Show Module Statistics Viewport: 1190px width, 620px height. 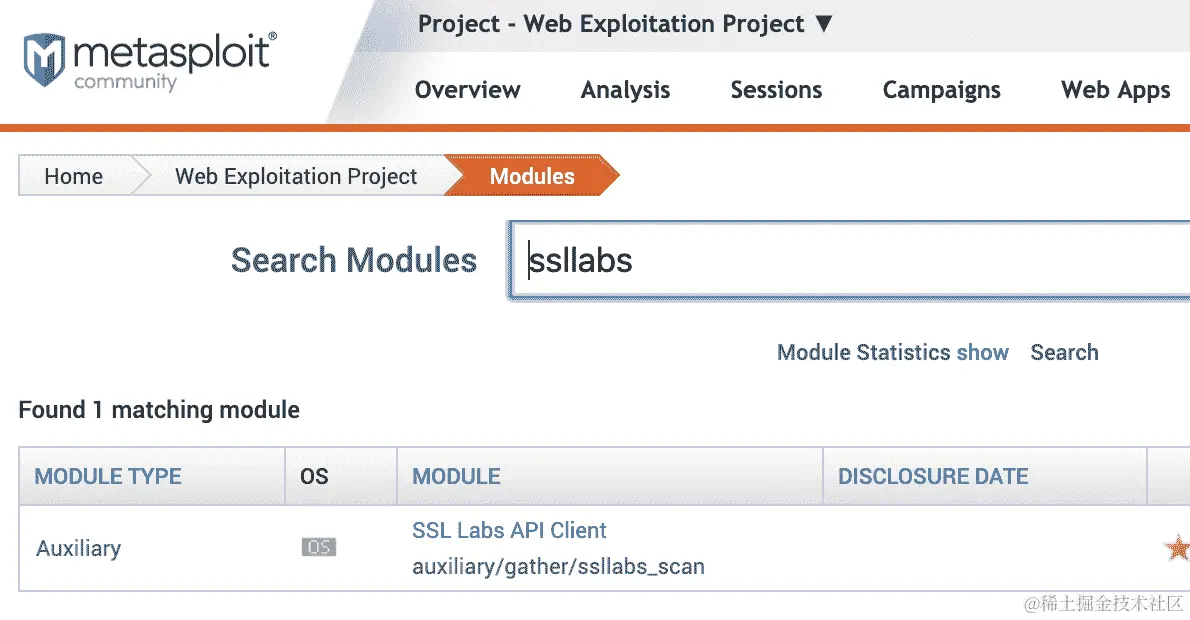[892, 353]
